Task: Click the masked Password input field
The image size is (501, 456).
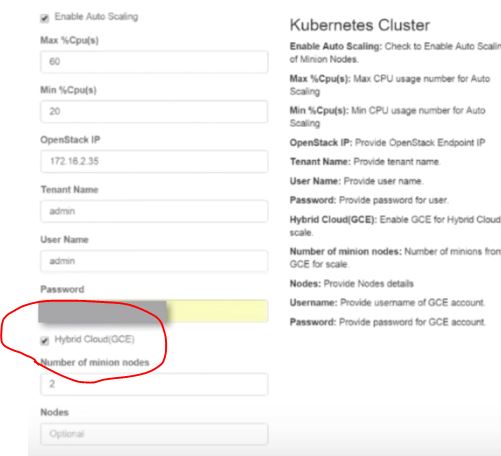Action: (x=153, y=311)
